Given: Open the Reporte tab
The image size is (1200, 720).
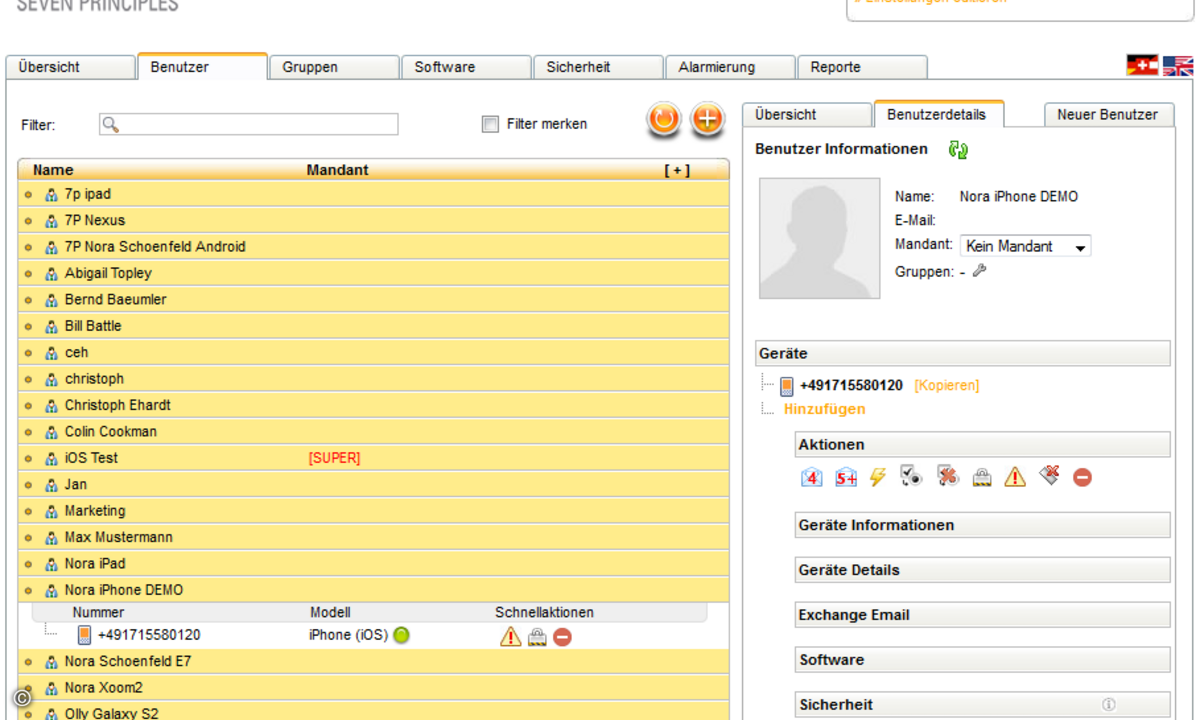Looking at the screenshot, I should 862,67.
